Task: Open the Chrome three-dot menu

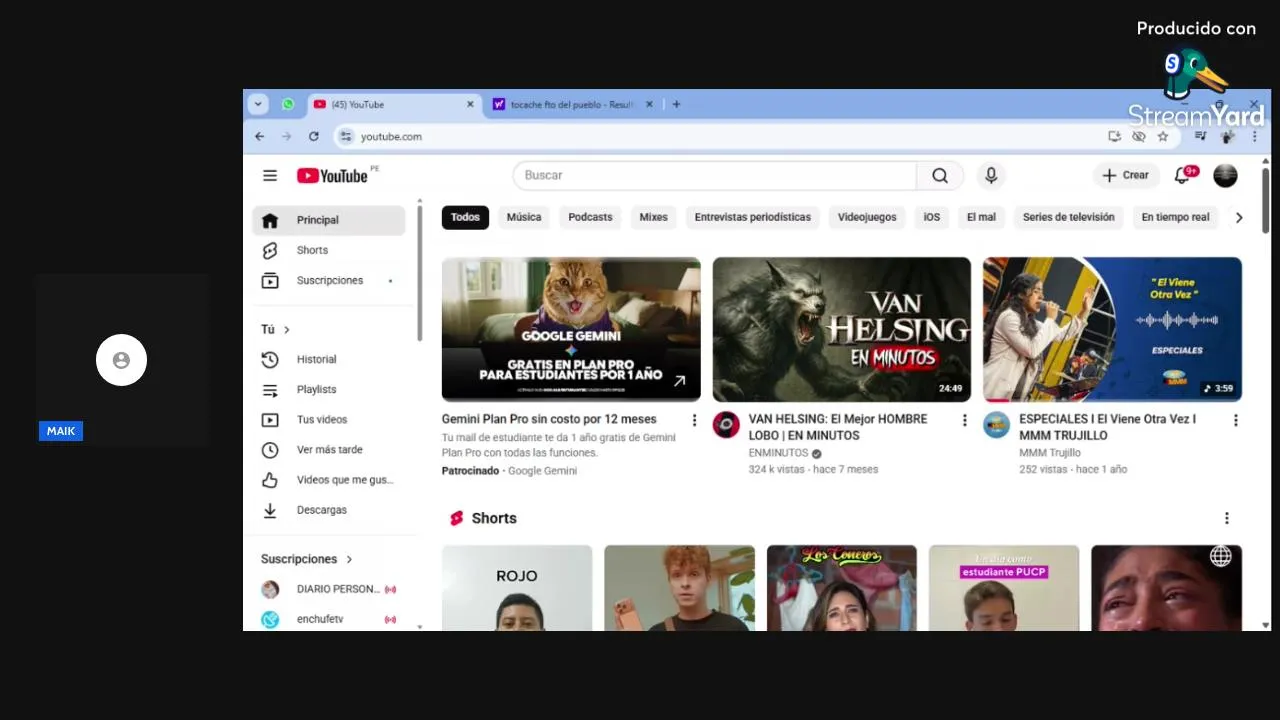Action: coord(1254,136)
